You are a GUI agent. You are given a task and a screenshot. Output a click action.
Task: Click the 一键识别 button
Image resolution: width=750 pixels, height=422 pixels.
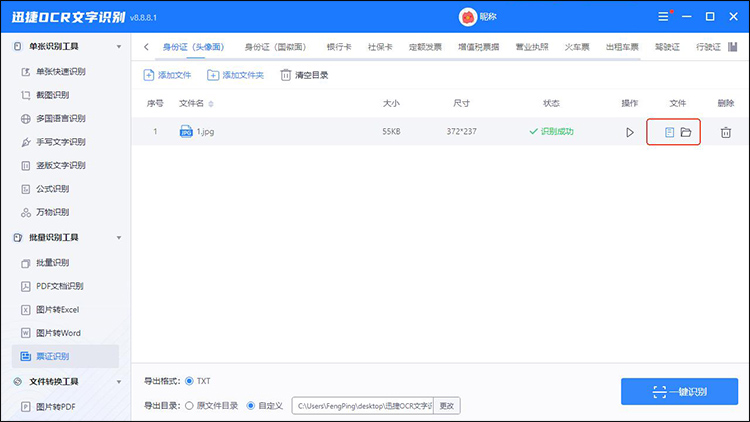coord(679,393)
